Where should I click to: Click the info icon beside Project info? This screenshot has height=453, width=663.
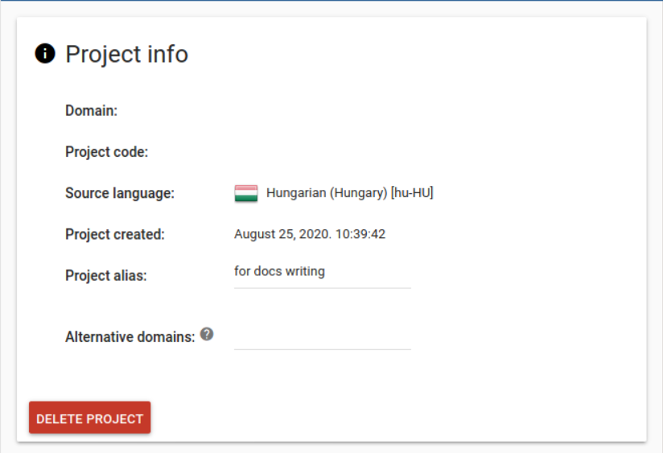(x=44, y=54)
